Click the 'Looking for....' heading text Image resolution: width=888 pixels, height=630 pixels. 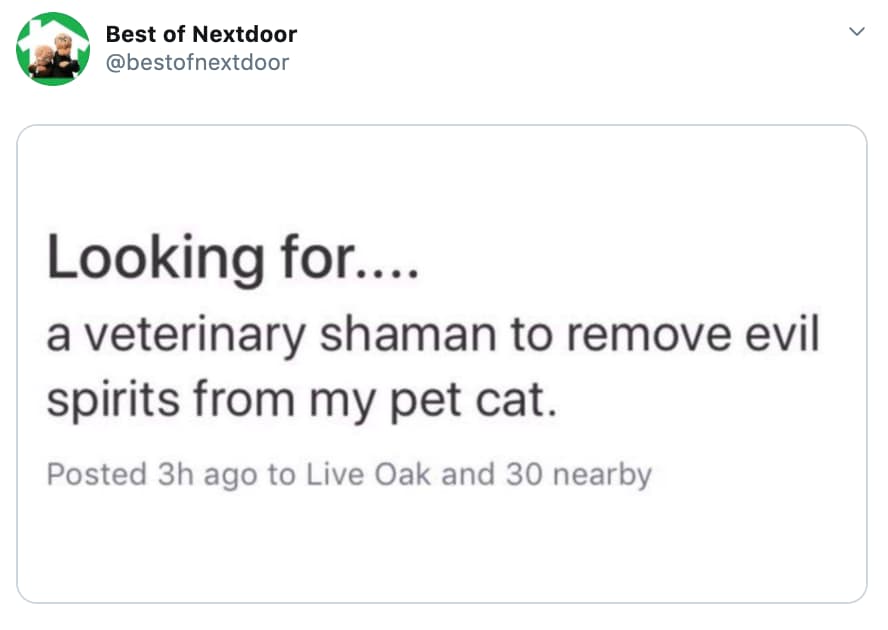pos(235,257)
